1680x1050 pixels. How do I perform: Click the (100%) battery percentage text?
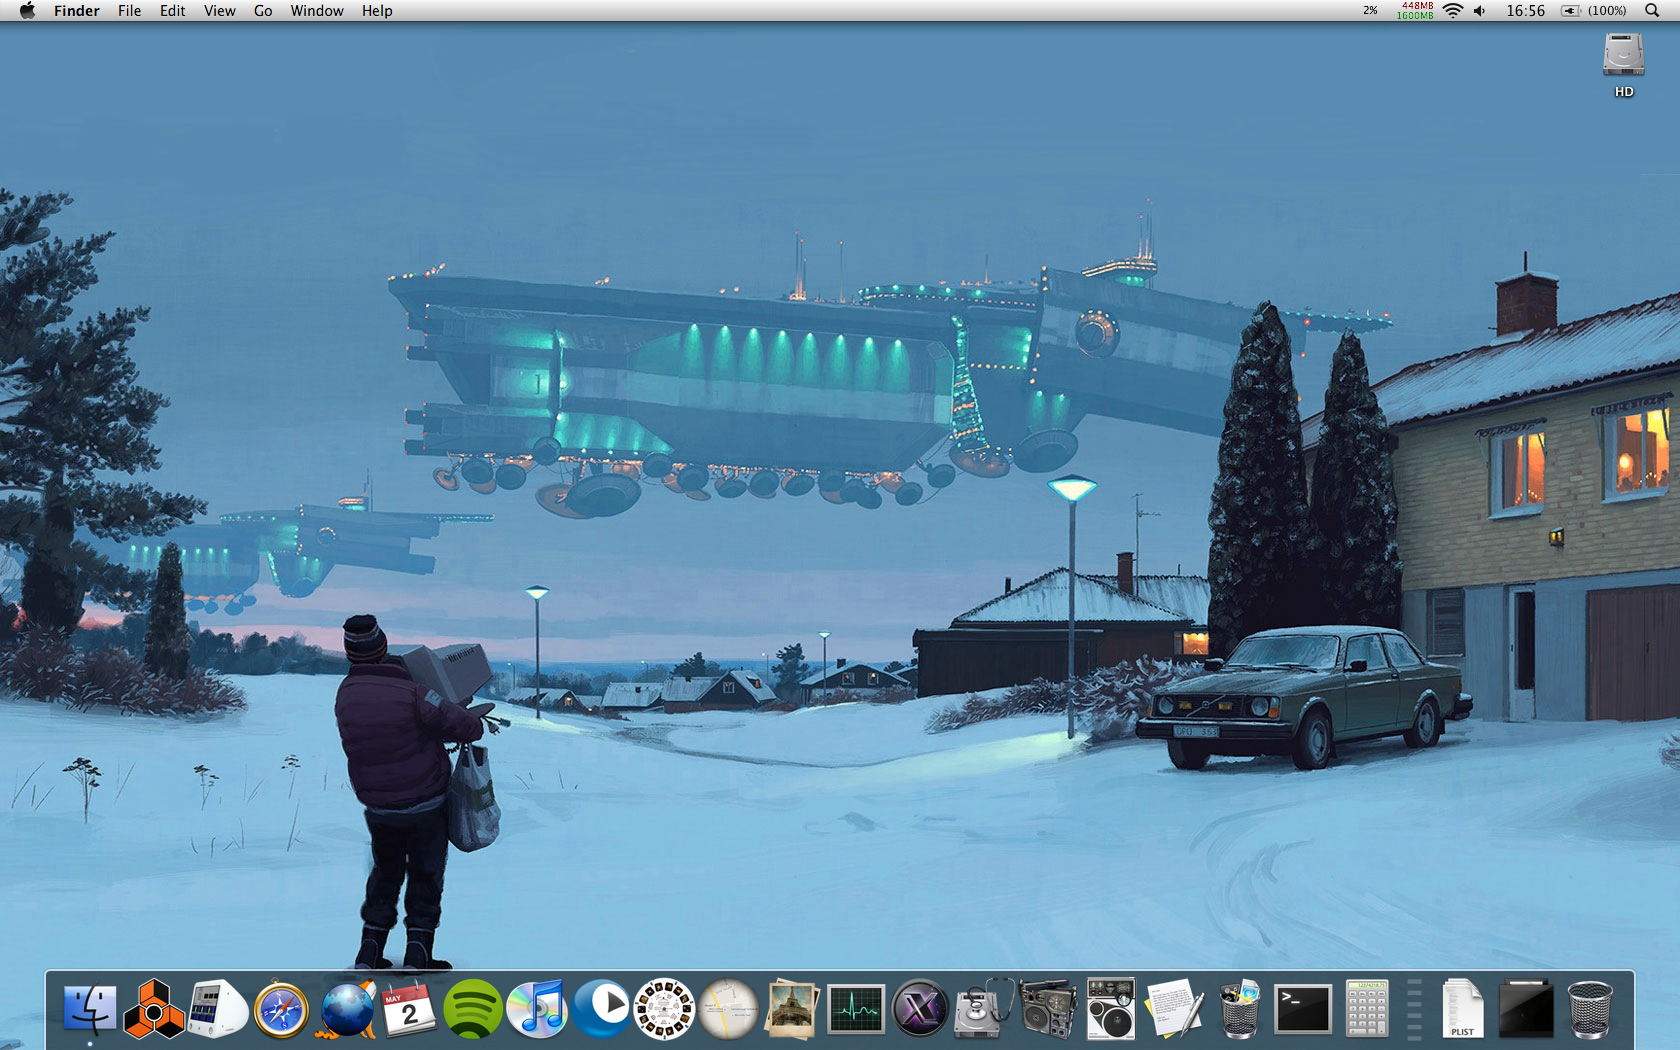click(1607, 11)
